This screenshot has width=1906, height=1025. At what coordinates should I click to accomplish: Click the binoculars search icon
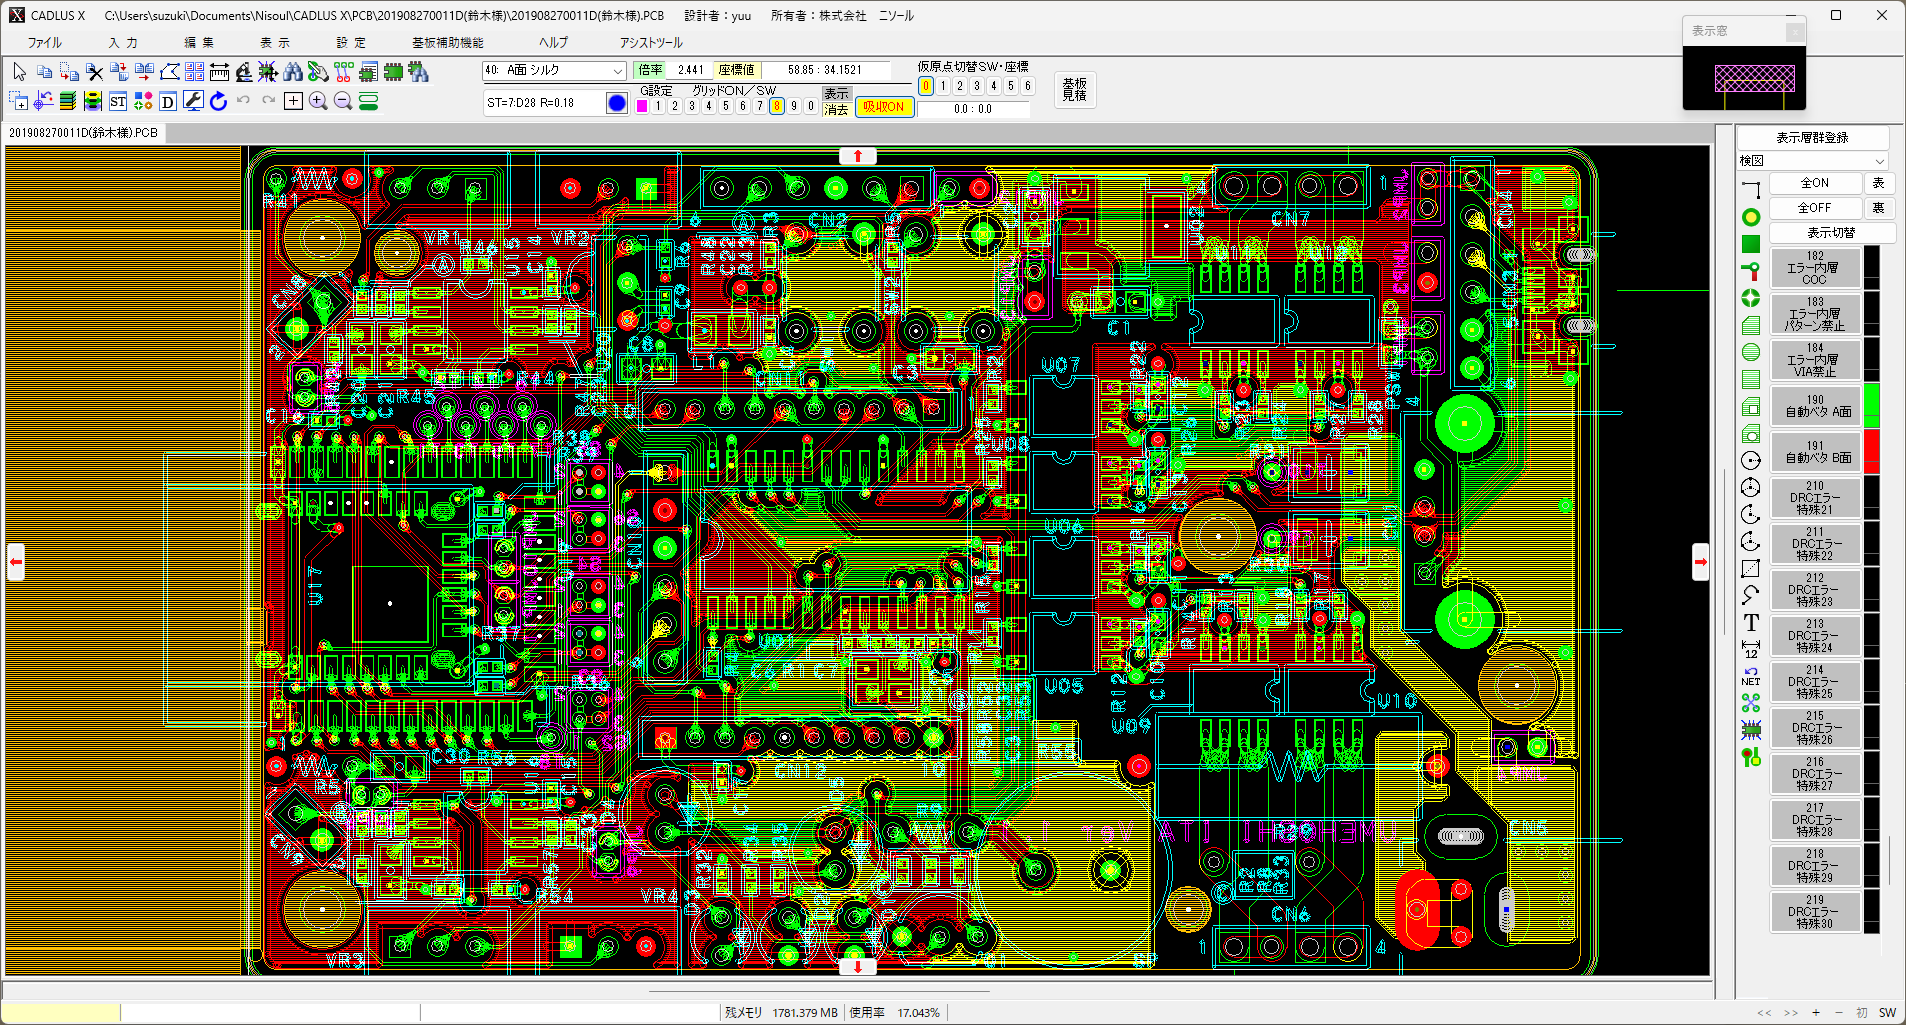(x=293, y=71)
